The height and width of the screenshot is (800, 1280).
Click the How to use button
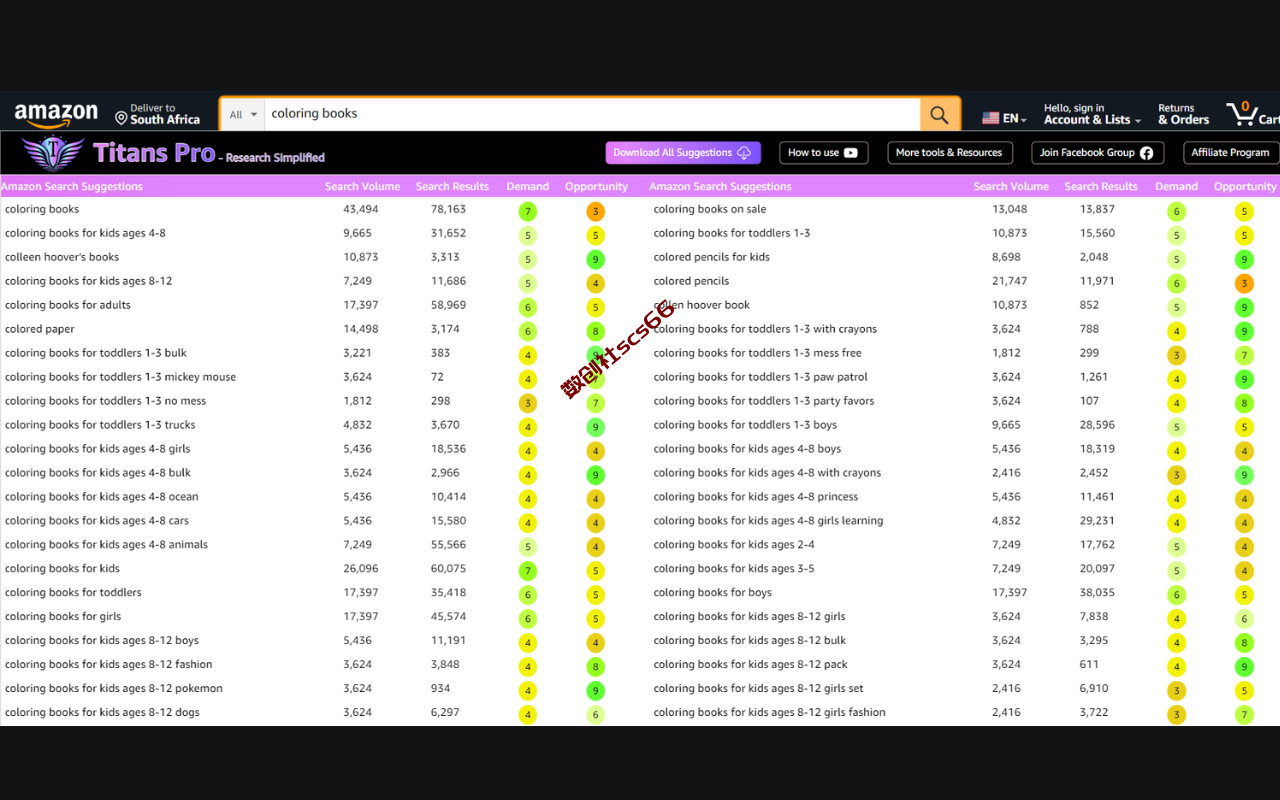[823, 153]
